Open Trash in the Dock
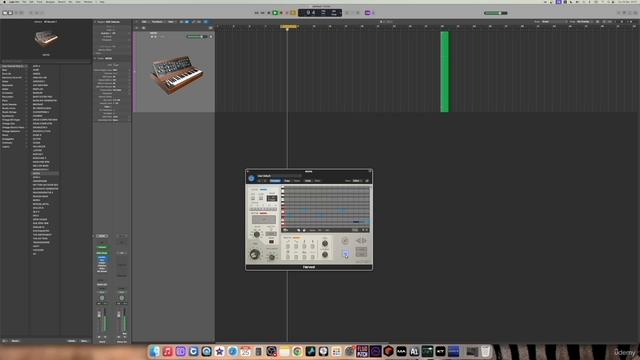 [485, 351]
